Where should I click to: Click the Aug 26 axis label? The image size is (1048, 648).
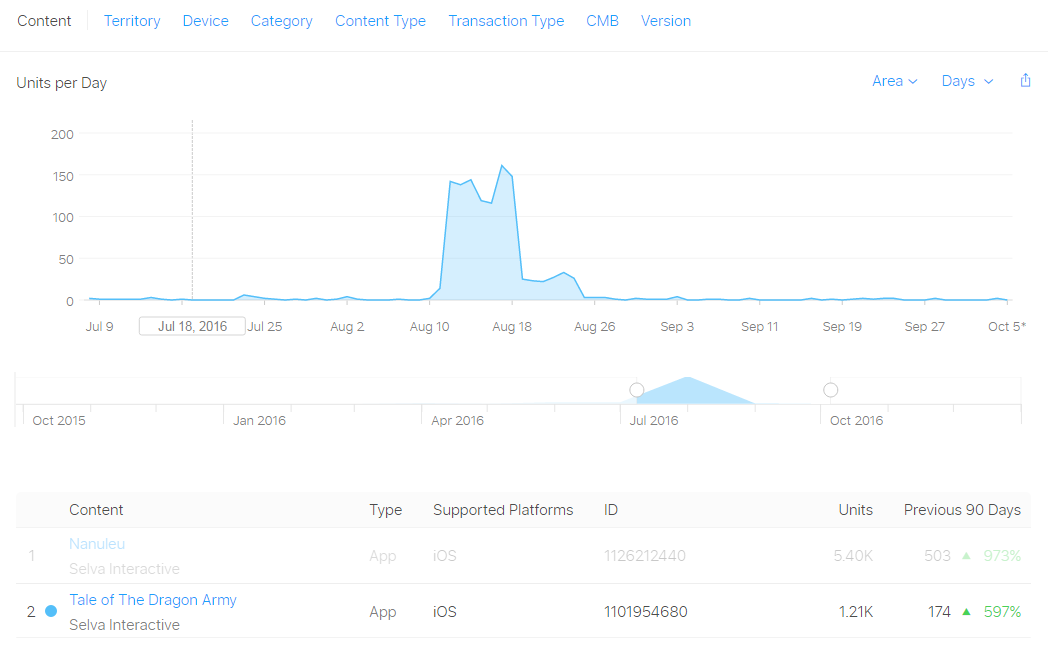[594, 327]
